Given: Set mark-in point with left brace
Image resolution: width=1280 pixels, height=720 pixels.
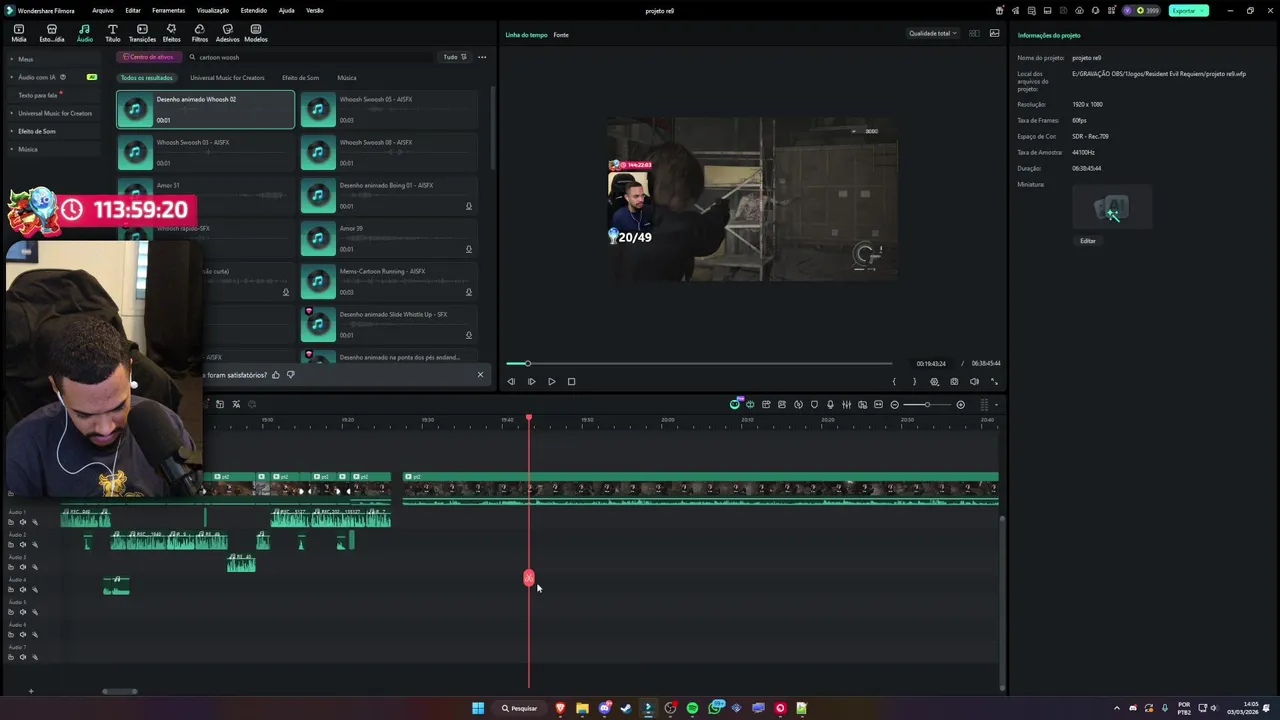Looking at the screenshot, I should pos(894,381).
